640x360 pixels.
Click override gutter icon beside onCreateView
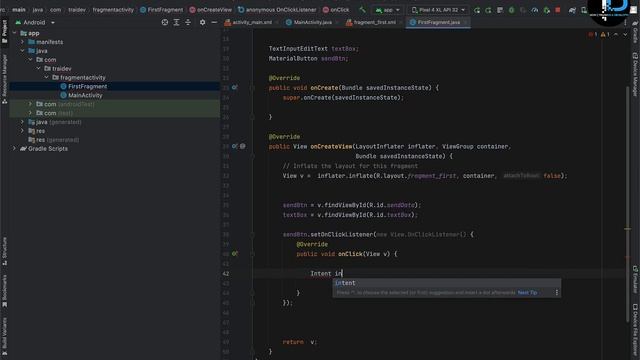(x=235, y=146)
